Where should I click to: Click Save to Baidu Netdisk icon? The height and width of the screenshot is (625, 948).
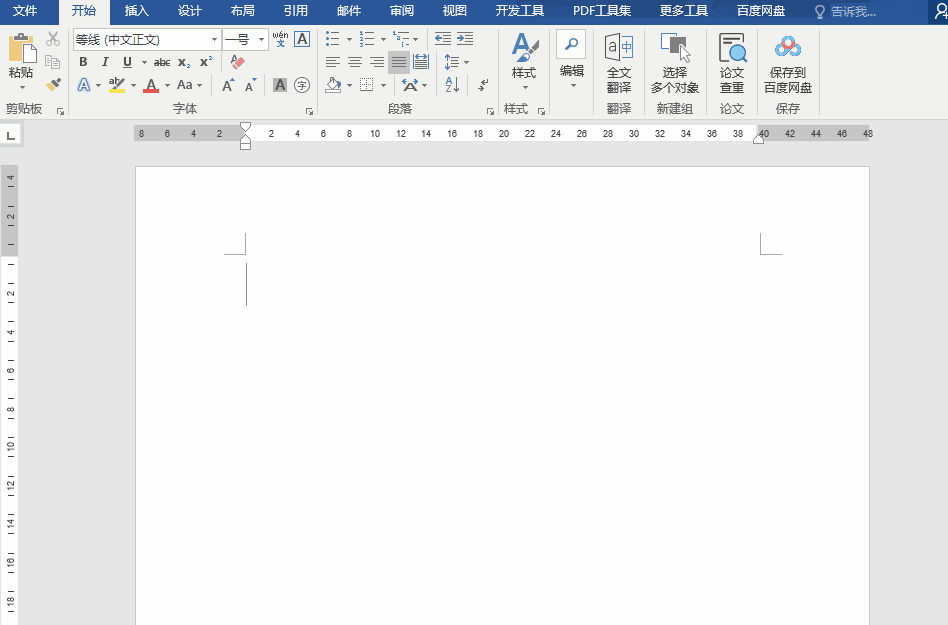(788, 63)
